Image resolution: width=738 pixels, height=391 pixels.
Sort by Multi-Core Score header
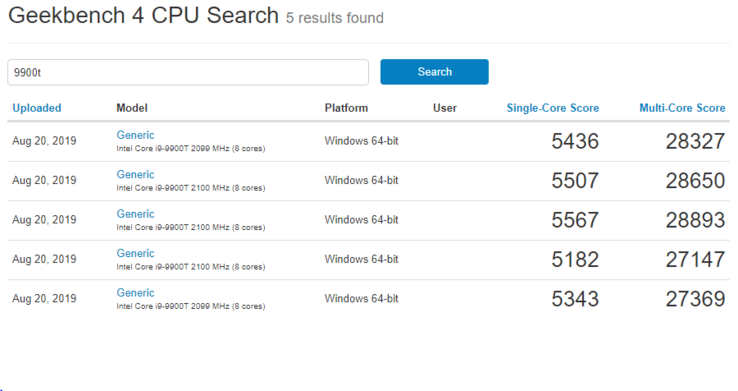(x=682, y=108)
